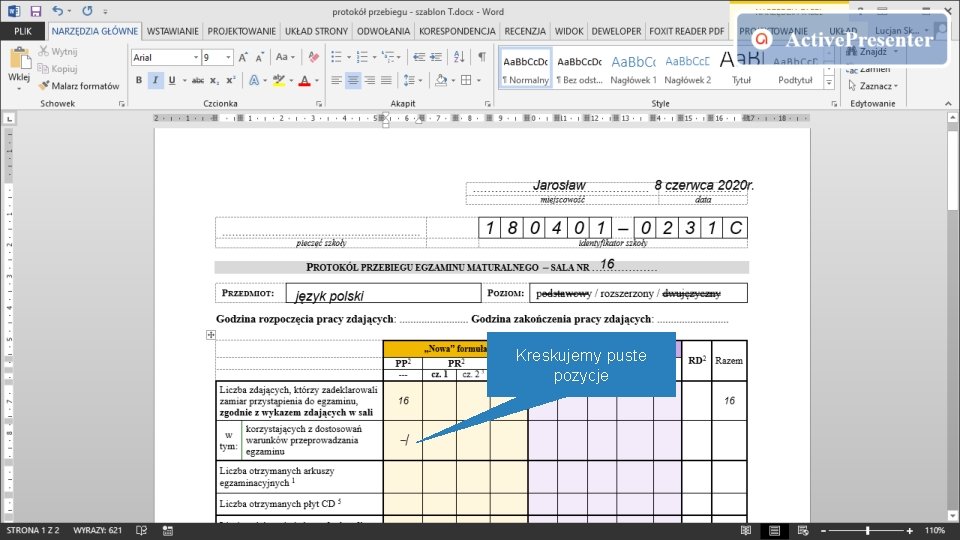Save the document from the Quick Access Toolbar
Viewport: 960px width, 540px height.
click(36, 11)
